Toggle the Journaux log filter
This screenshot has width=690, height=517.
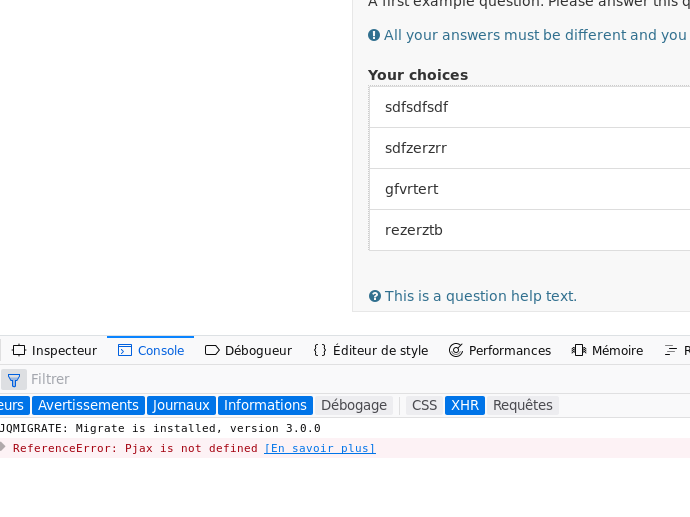(181, 405)
